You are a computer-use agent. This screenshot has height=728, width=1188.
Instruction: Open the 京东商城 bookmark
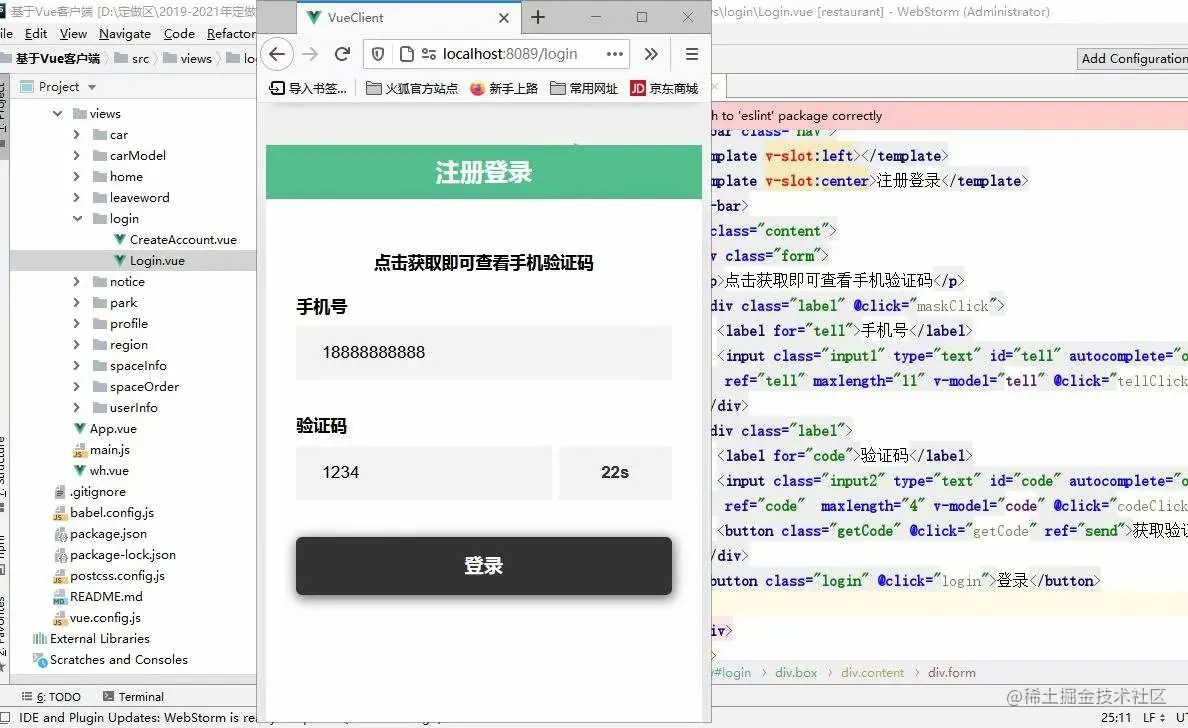tap(664, 89)
